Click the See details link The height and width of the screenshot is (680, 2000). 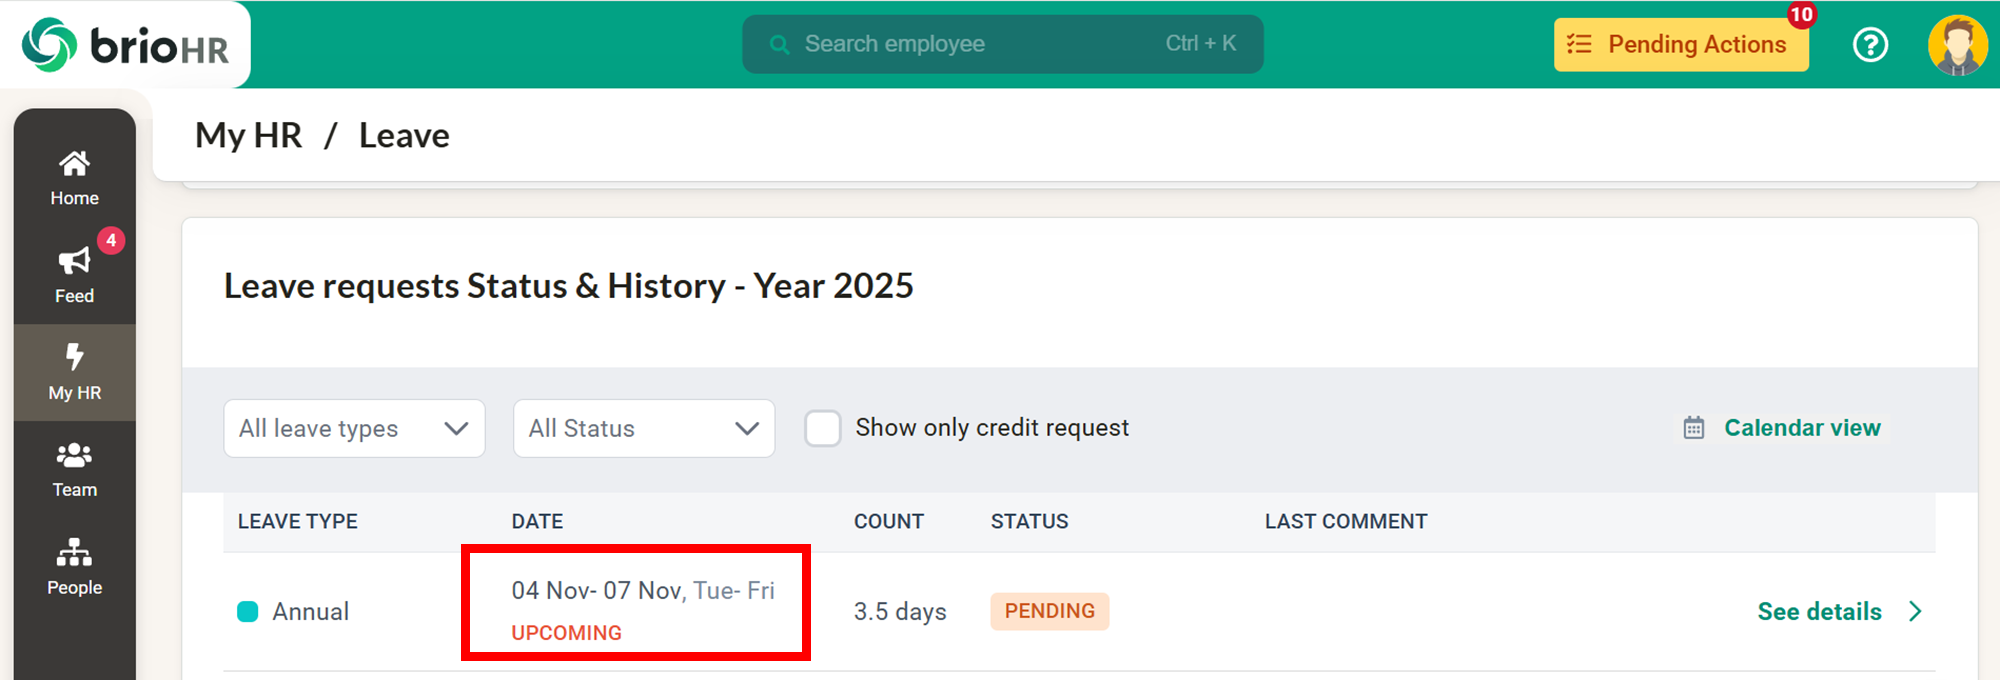pyautogui.click(x=1819, y=612)
